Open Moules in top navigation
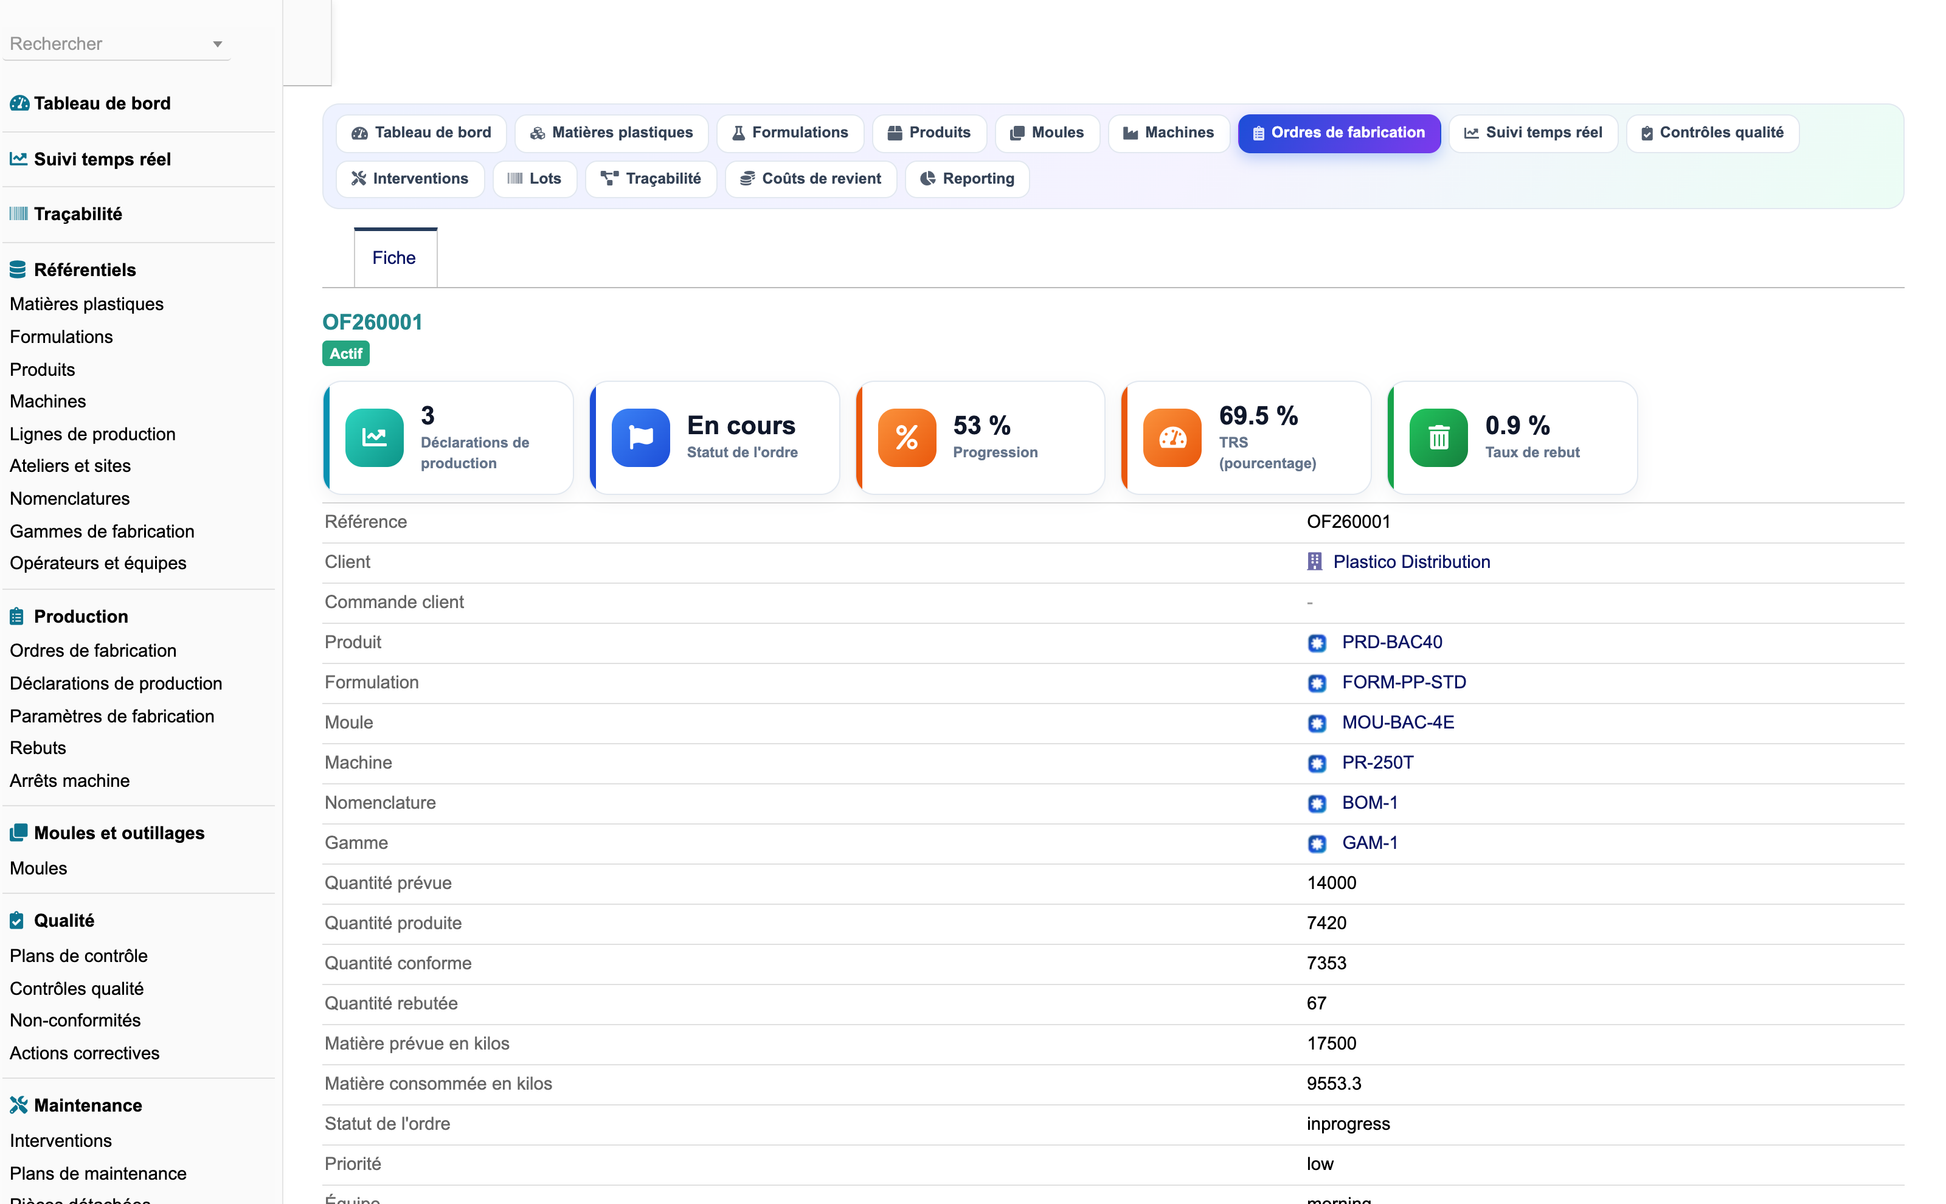Screen dimensions: 1946x1204 [1047, 133]
